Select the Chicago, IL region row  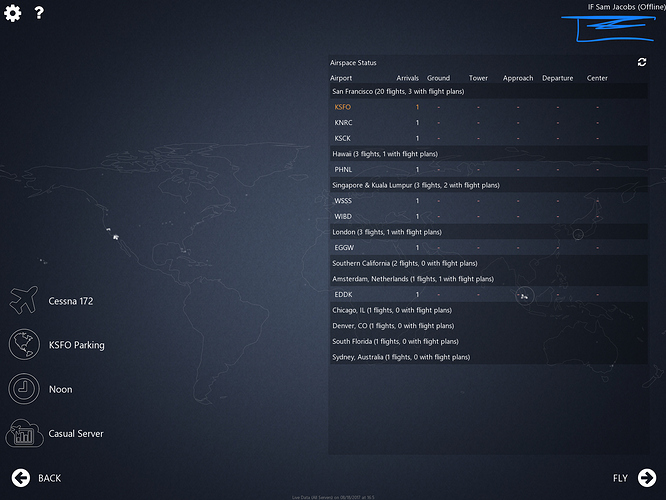pyautogui.click(x=489, y=310)
